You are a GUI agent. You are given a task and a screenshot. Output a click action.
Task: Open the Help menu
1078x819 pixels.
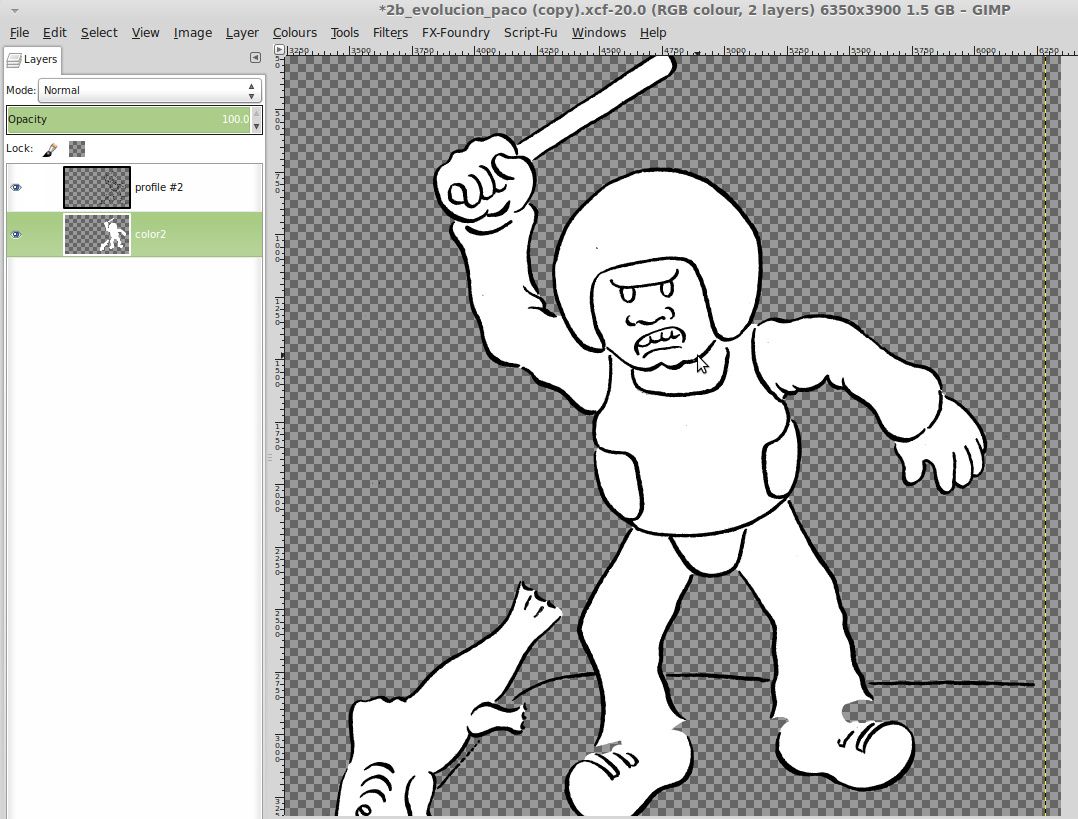(x=652, y=32)
